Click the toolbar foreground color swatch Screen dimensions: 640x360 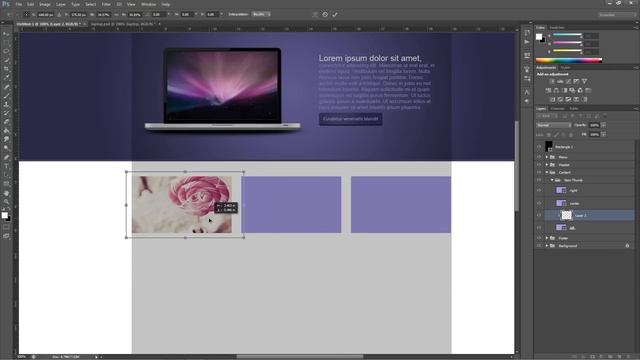(x=4, y=215)
